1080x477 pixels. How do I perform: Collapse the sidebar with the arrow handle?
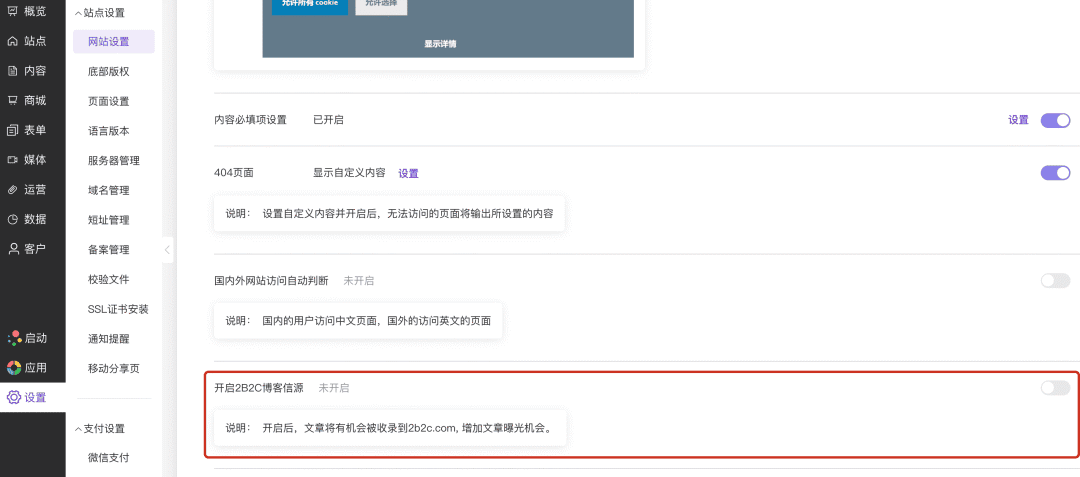167,250
